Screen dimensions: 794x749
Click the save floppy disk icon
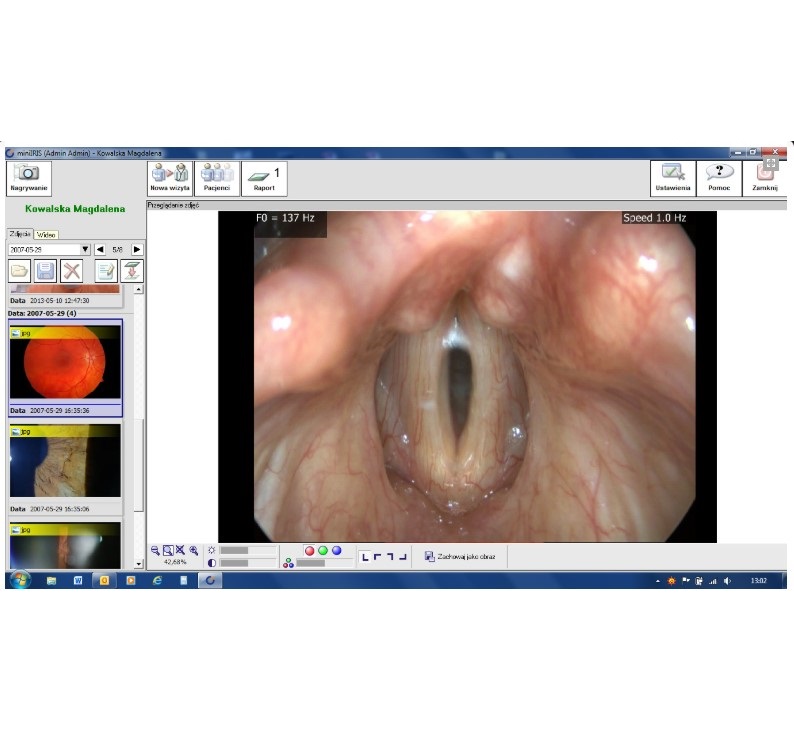(x=45, y=270)
